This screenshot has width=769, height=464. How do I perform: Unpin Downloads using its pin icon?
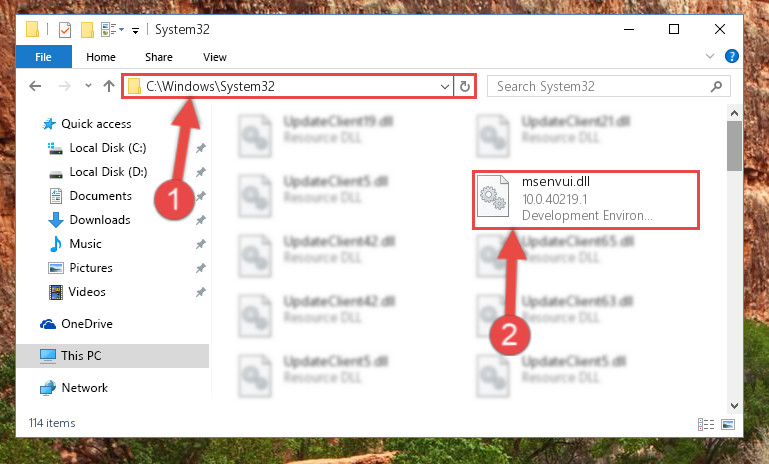(201, 220)
